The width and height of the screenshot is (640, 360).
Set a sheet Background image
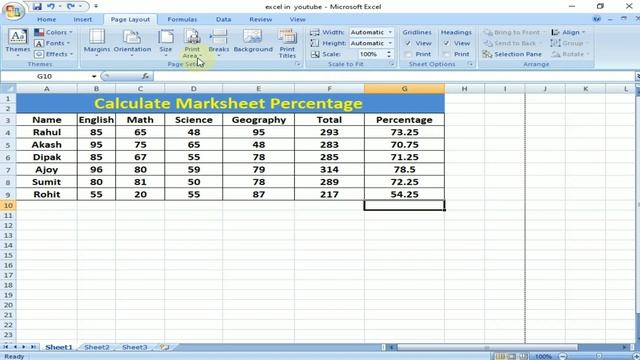coord(253,41)
